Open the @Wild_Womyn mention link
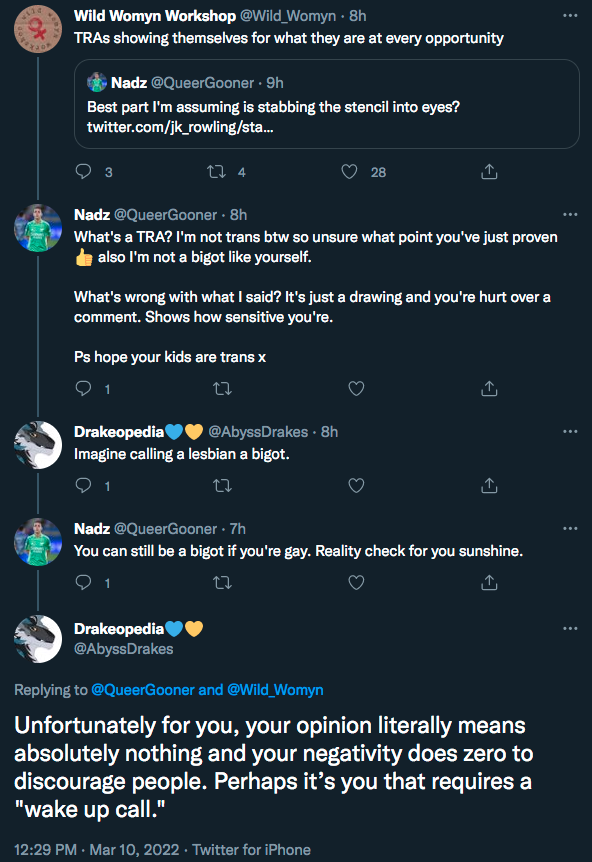This screenshot has height=862, width=592. coord(275,690)
